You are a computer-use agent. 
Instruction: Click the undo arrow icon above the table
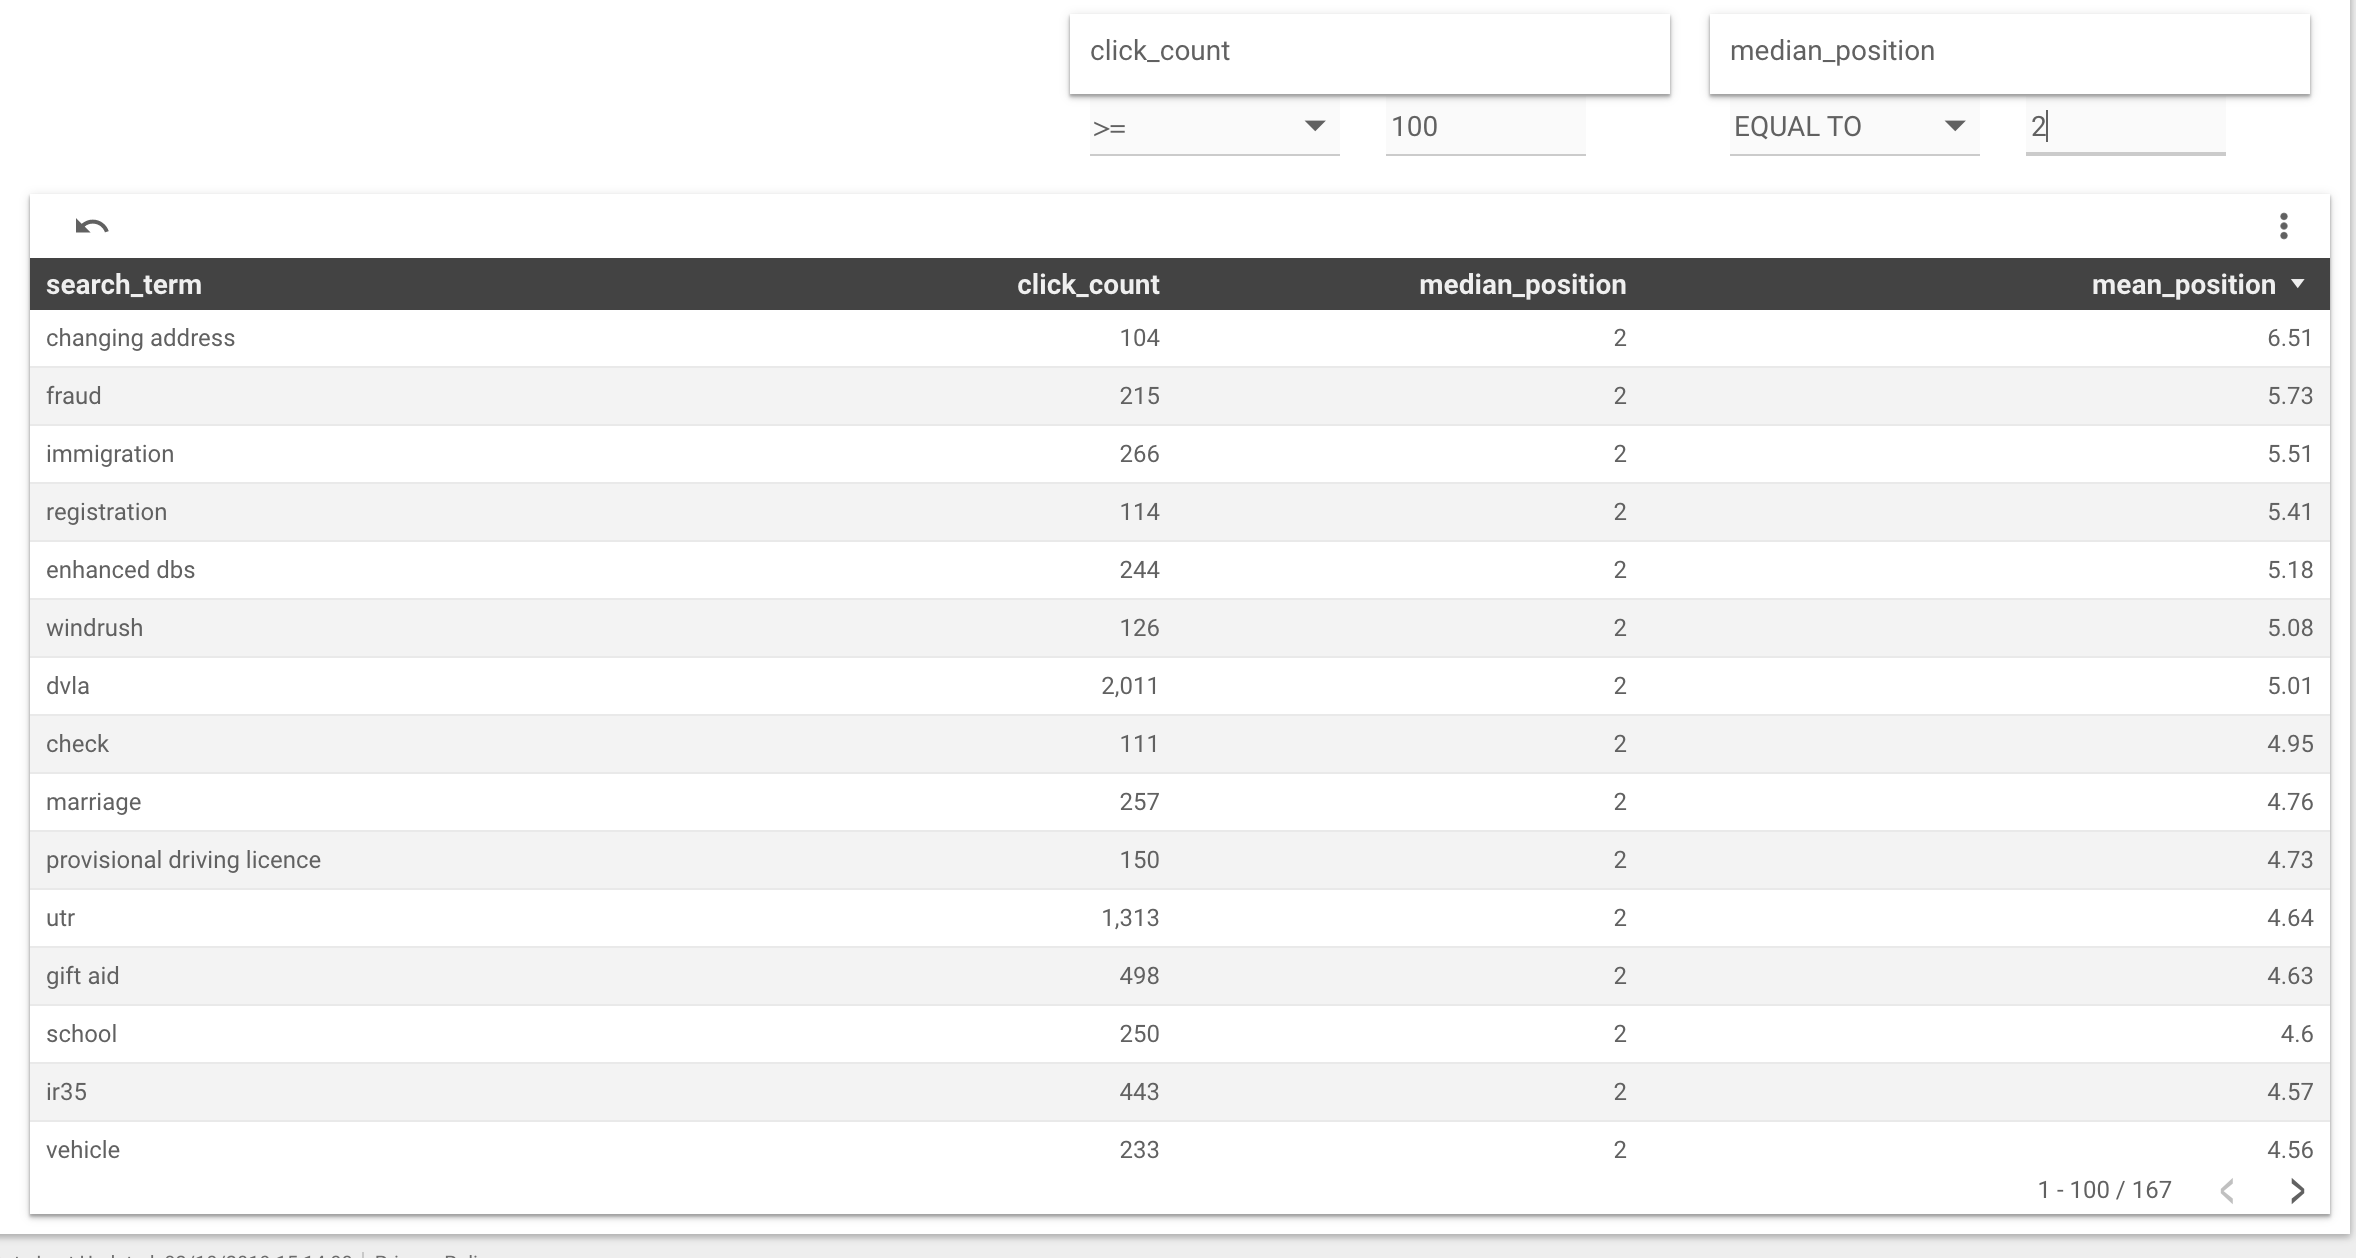click(91, 226)
